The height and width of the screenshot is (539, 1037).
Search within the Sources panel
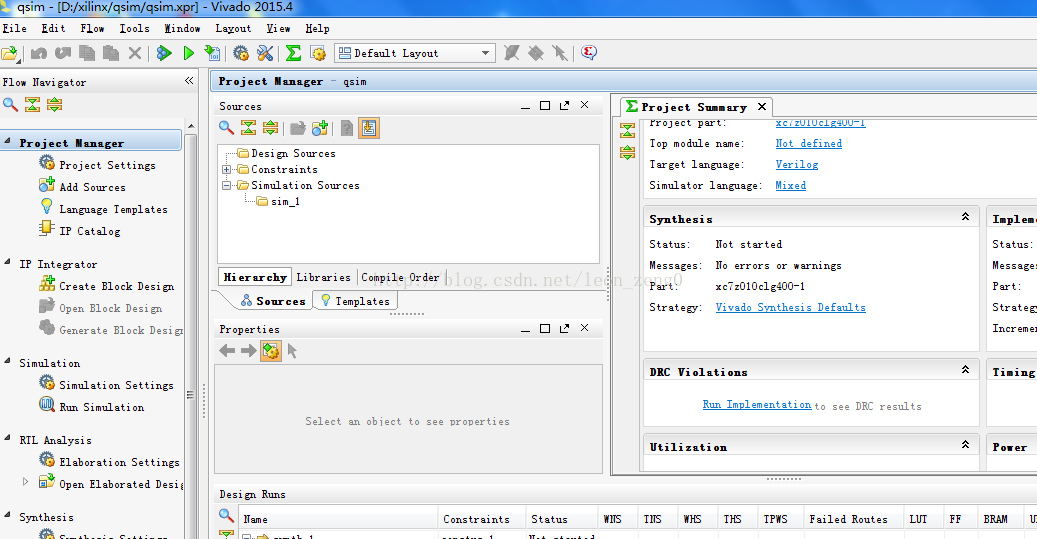[226, 128]
